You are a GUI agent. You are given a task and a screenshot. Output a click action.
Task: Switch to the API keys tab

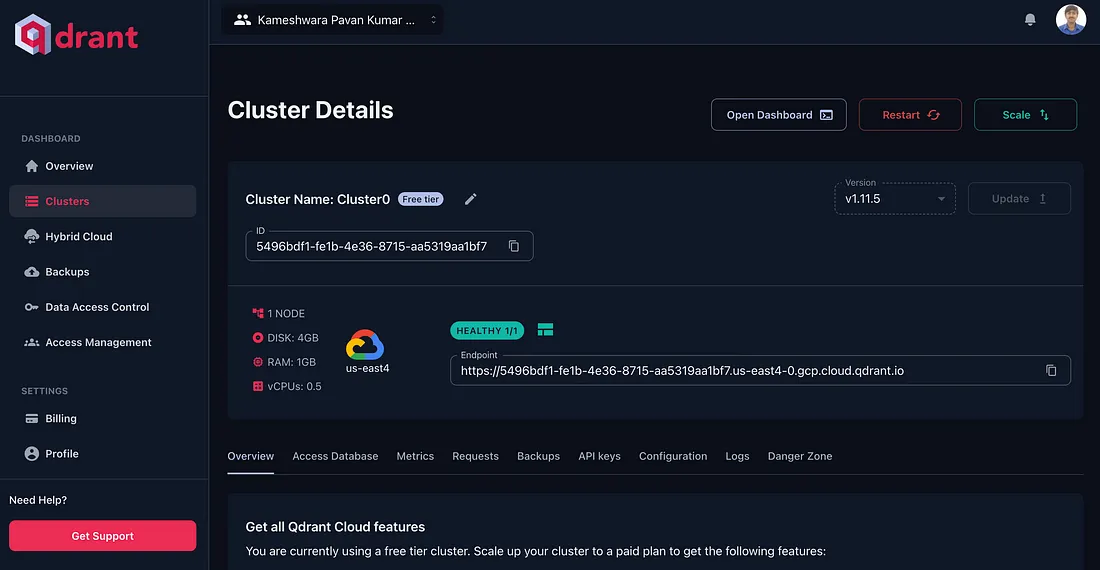[599, 456]
